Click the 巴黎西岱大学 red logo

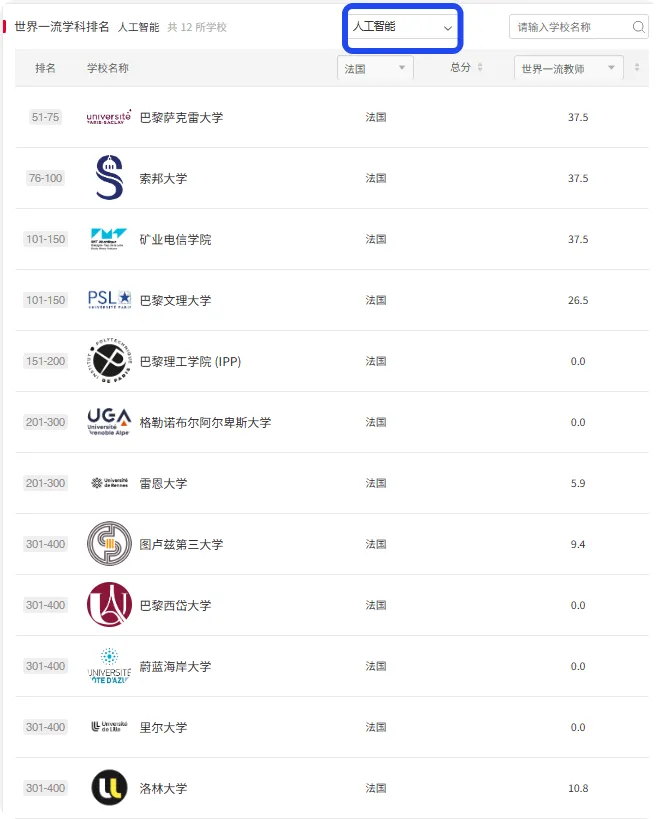(x=109, y=604)
